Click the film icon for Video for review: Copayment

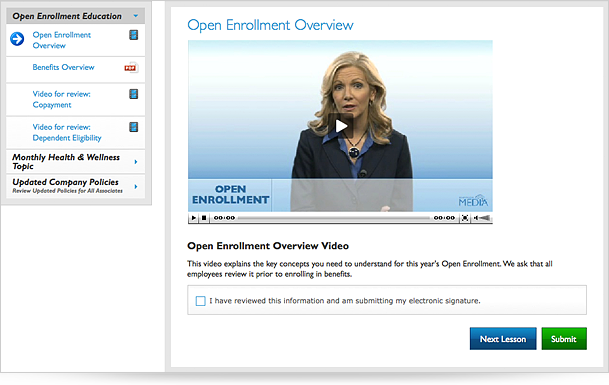(134, 94)
